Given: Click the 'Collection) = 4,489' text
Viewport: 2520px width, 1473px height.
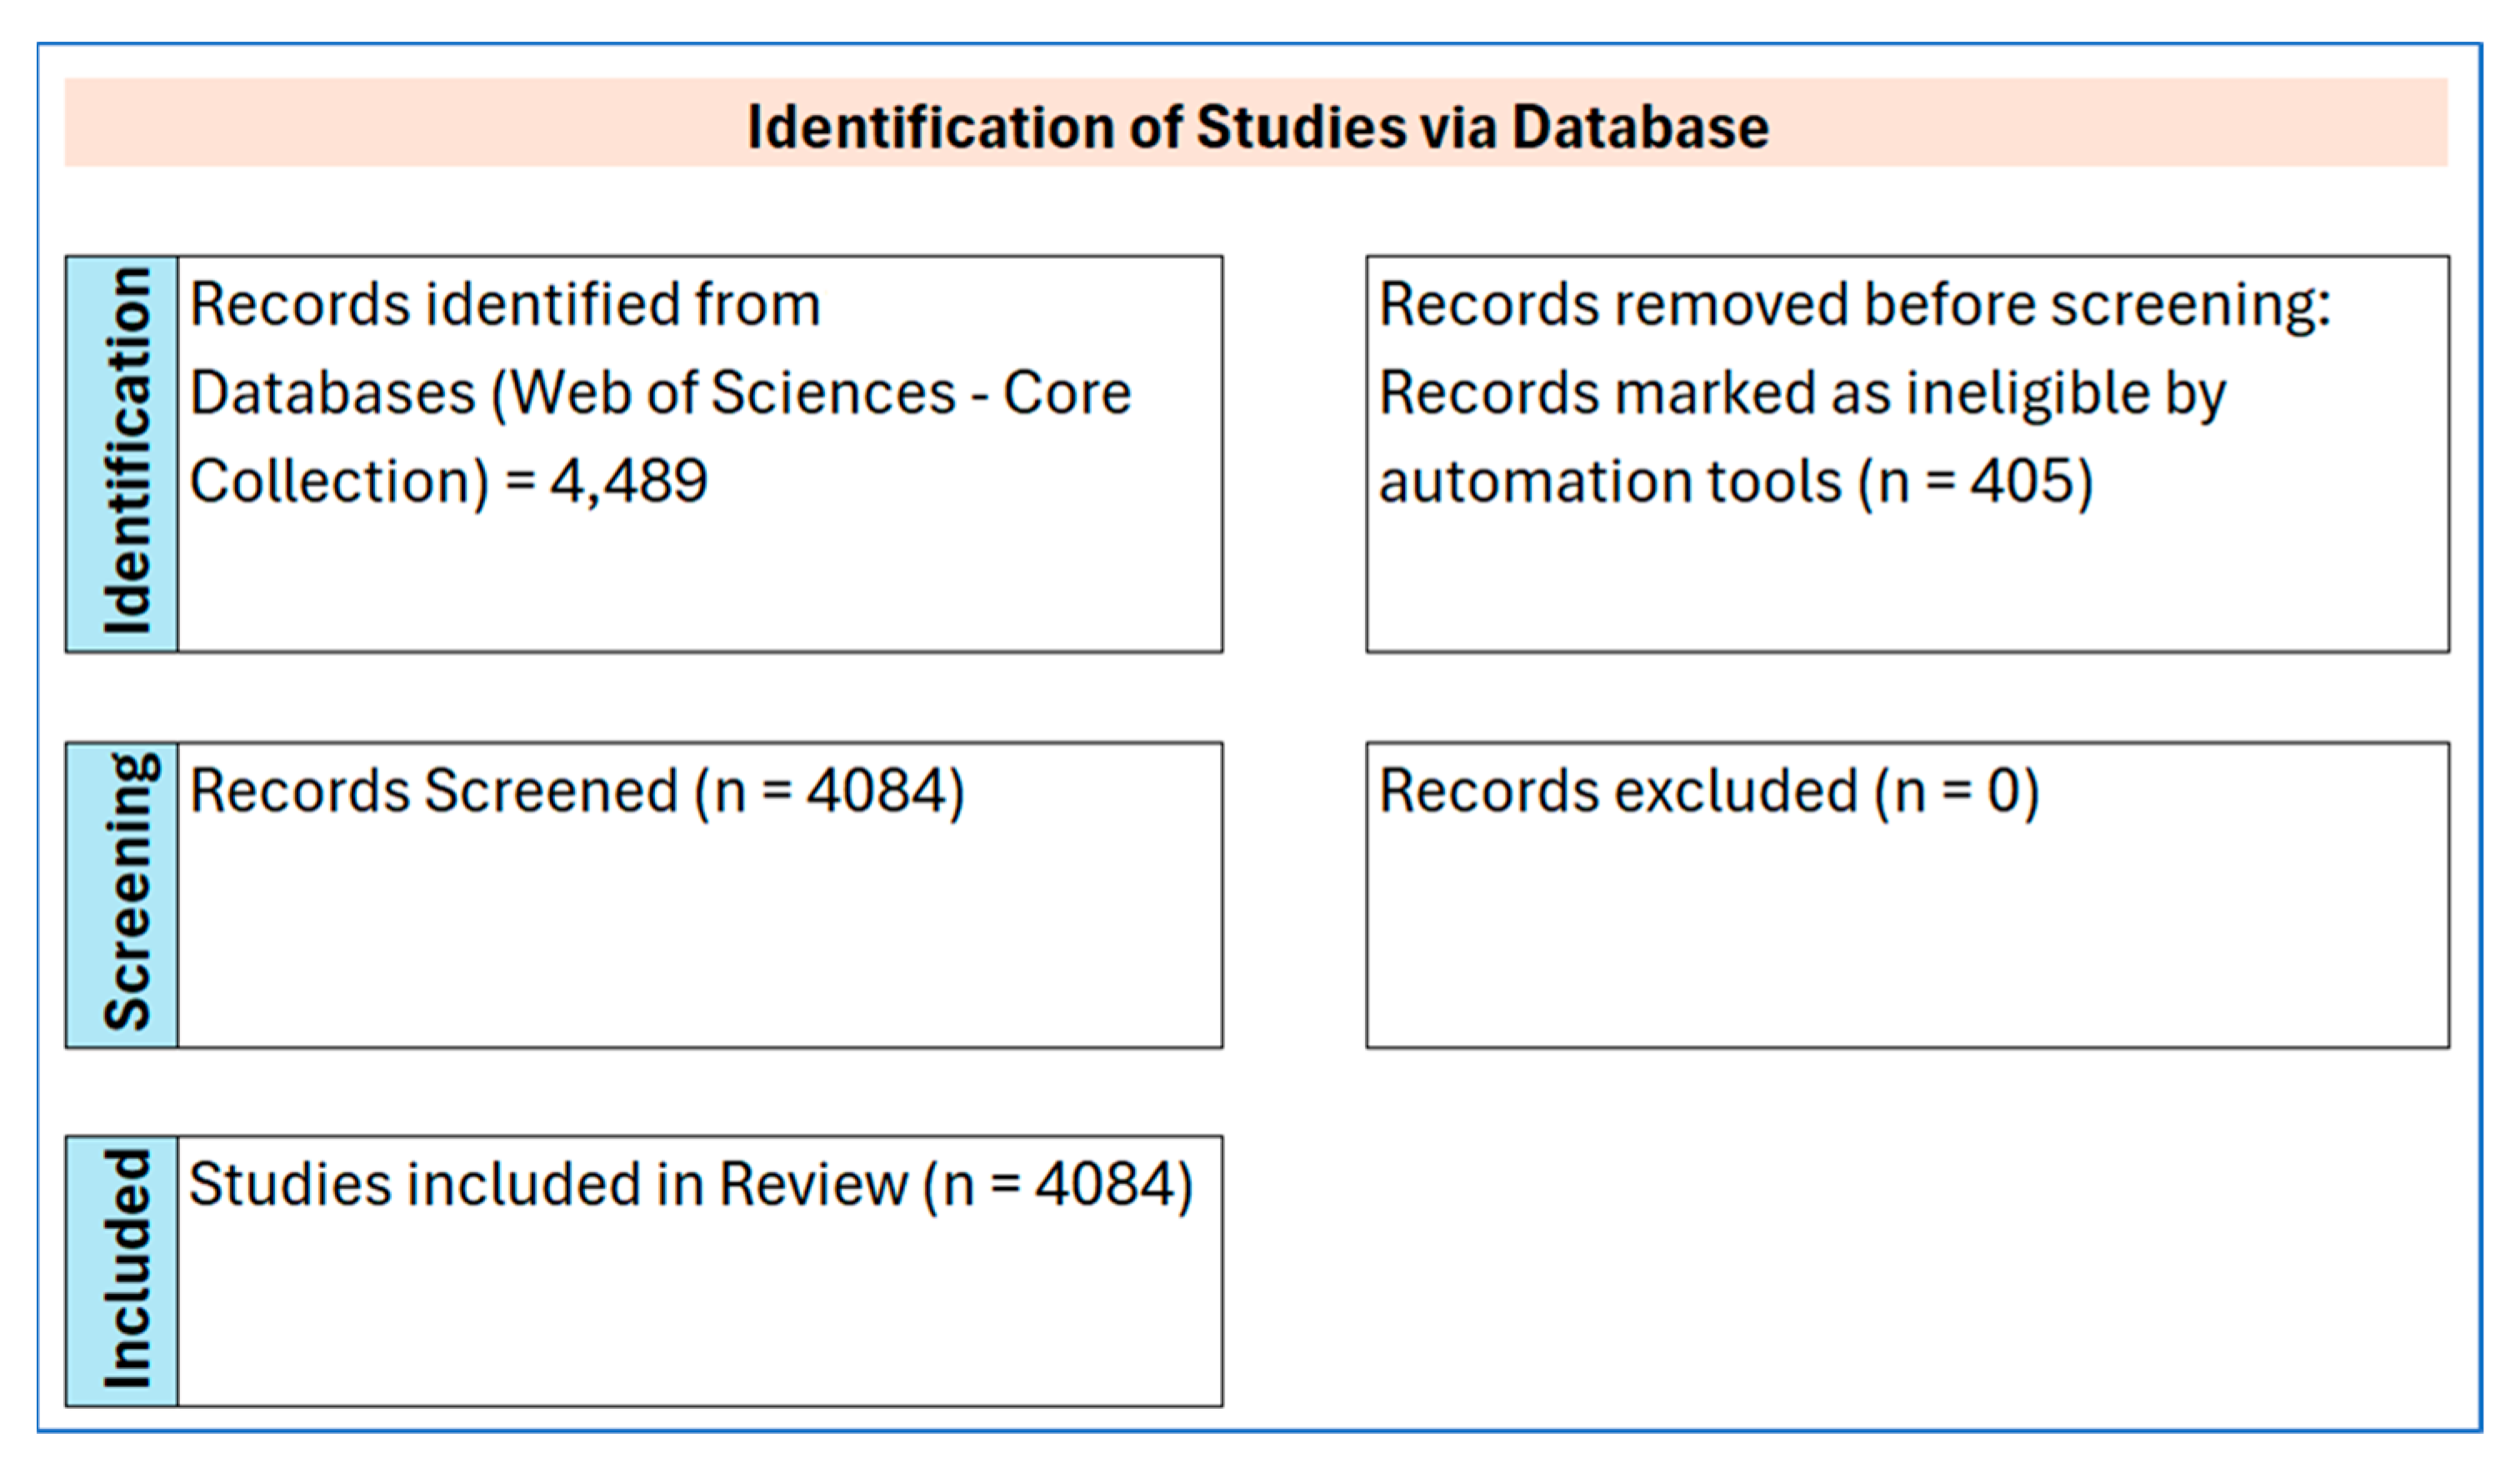Looking at the screenshot, I should (448, 481).
